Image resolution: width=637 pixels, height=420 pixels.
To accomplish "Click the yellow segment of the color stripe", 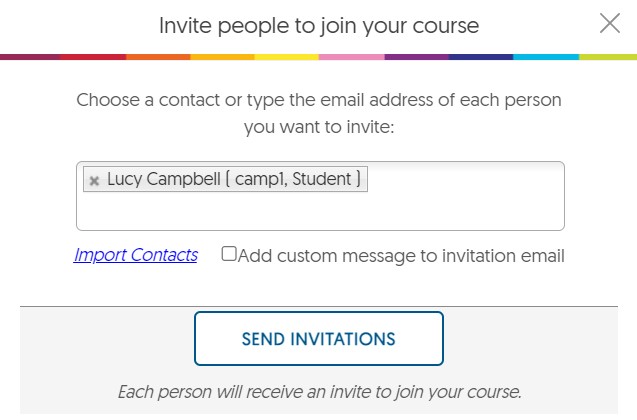I will 287,57.
